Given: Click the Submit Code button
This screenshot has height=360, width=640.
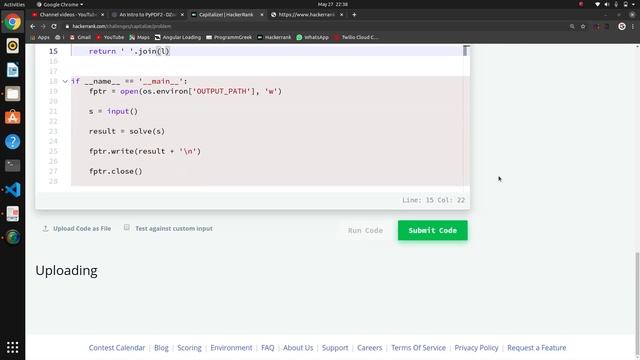Looking at the screenshot, I should tap(433, 231).
